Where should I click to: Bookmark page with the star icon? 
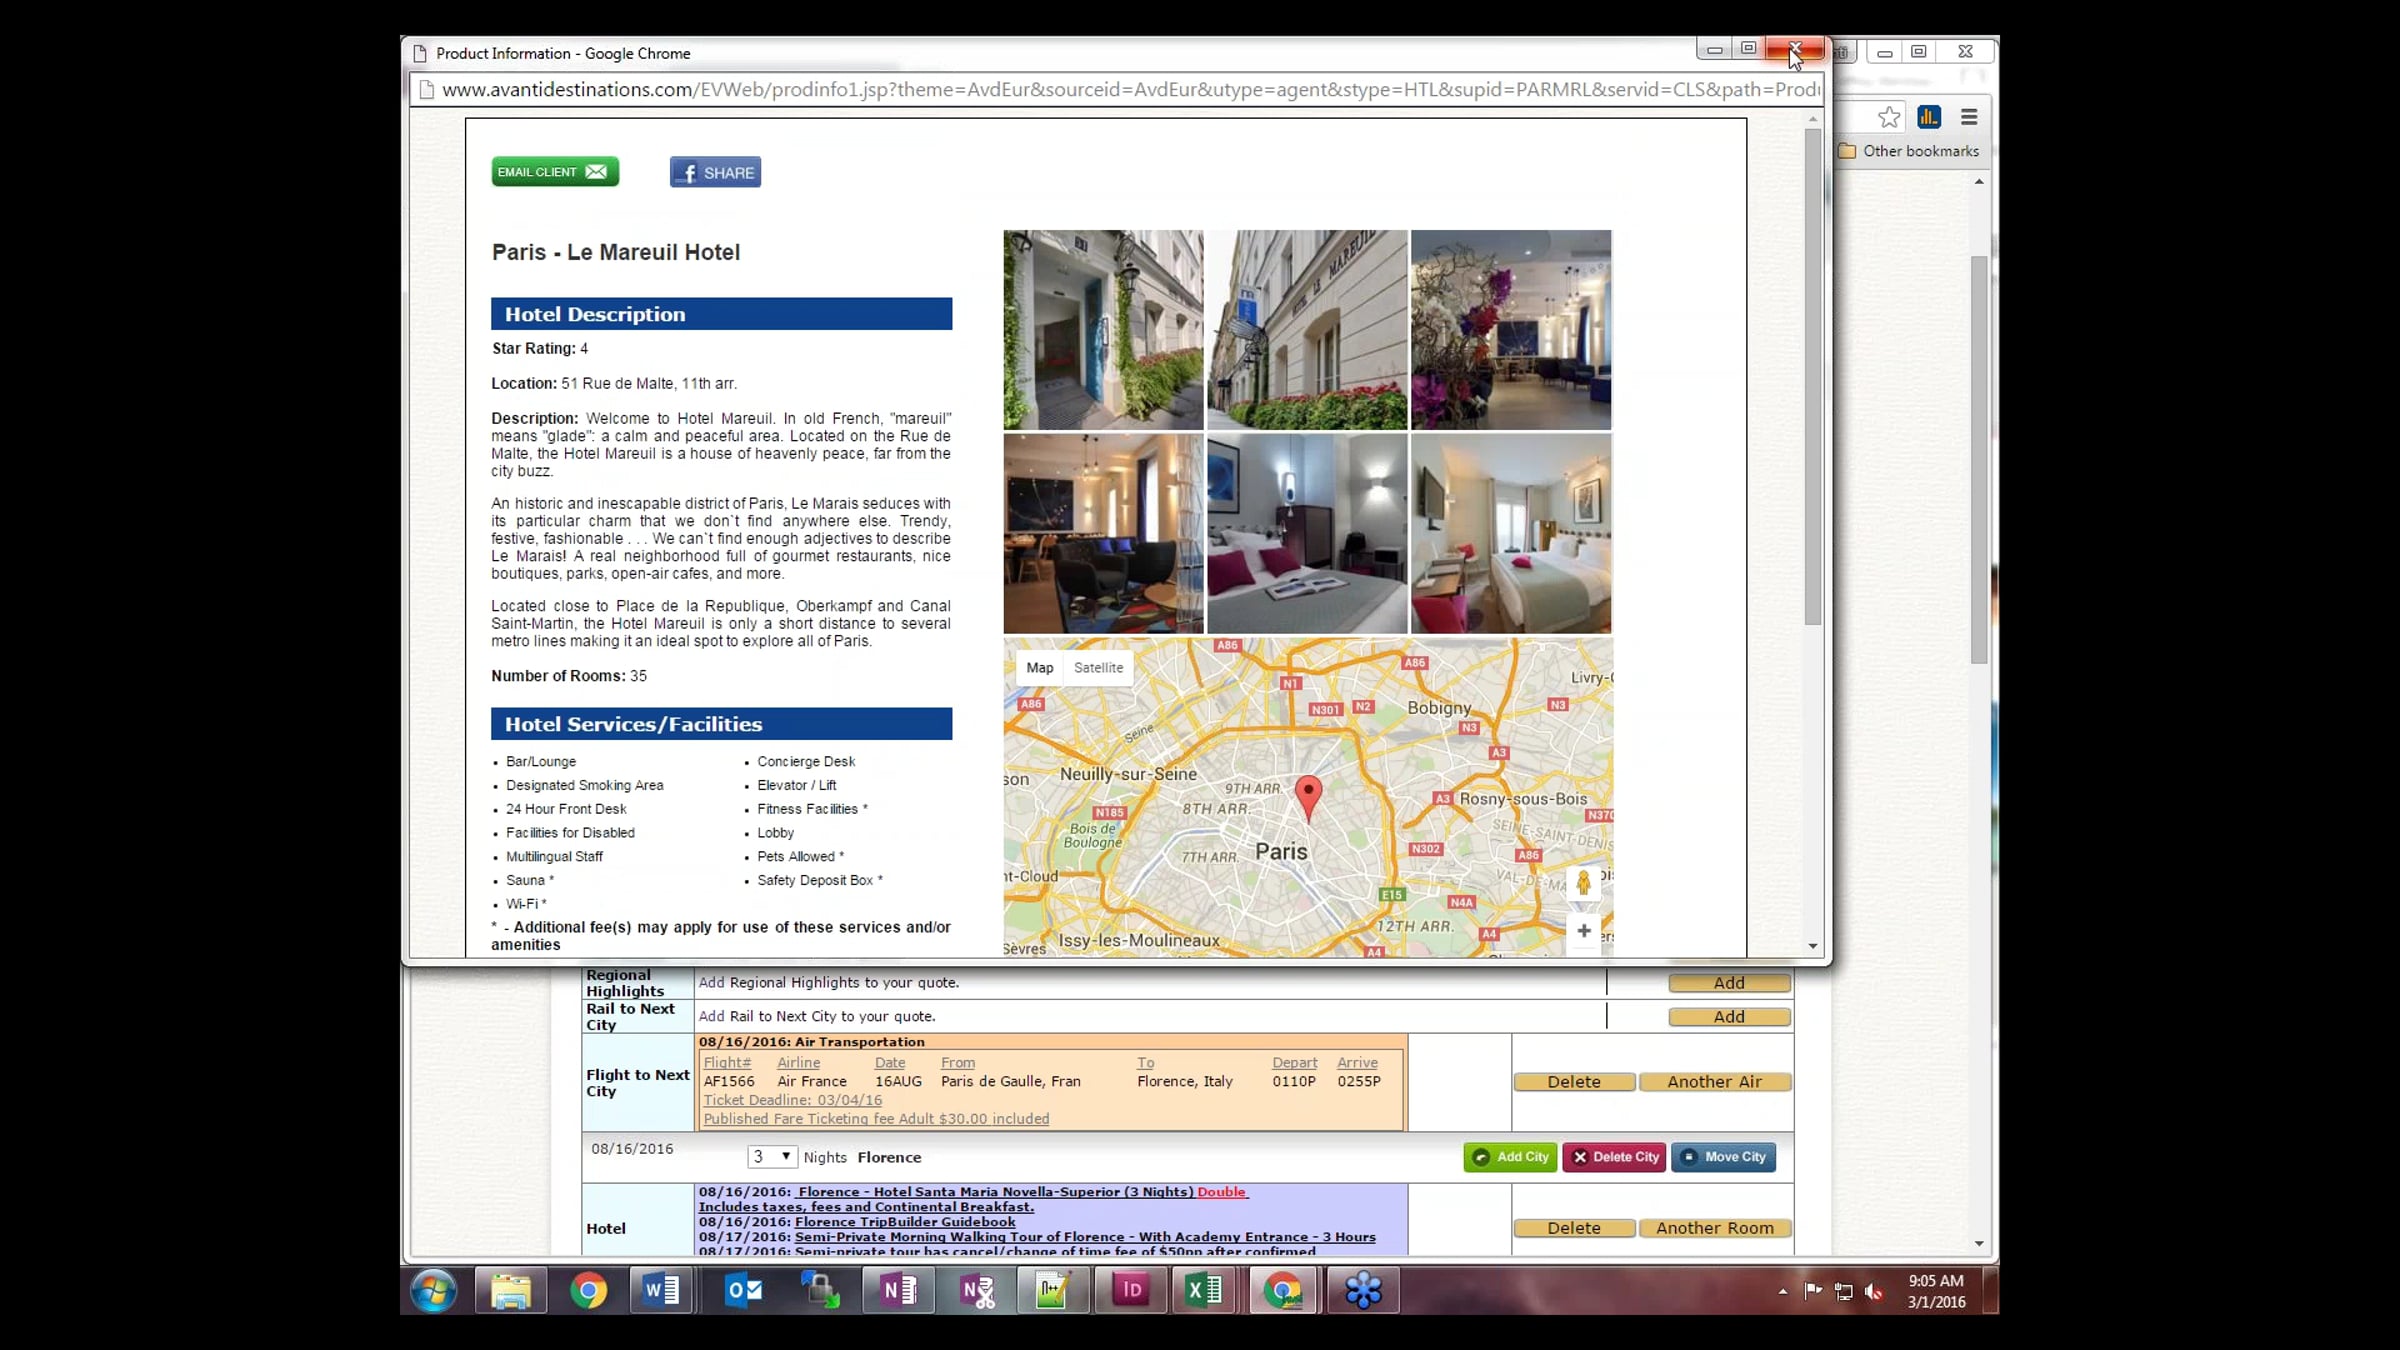point(1888,118)
